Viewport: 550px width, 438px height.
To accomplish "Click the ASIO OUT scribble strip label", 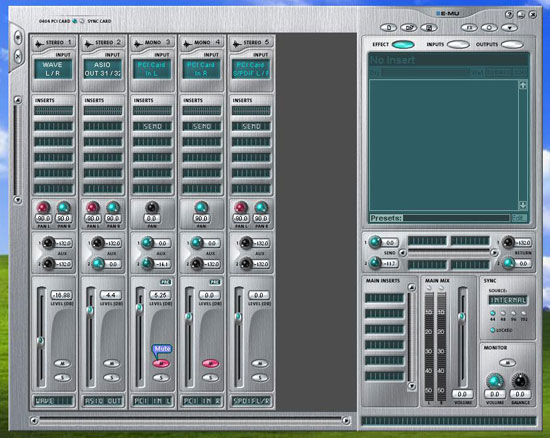I will (103, 401).
